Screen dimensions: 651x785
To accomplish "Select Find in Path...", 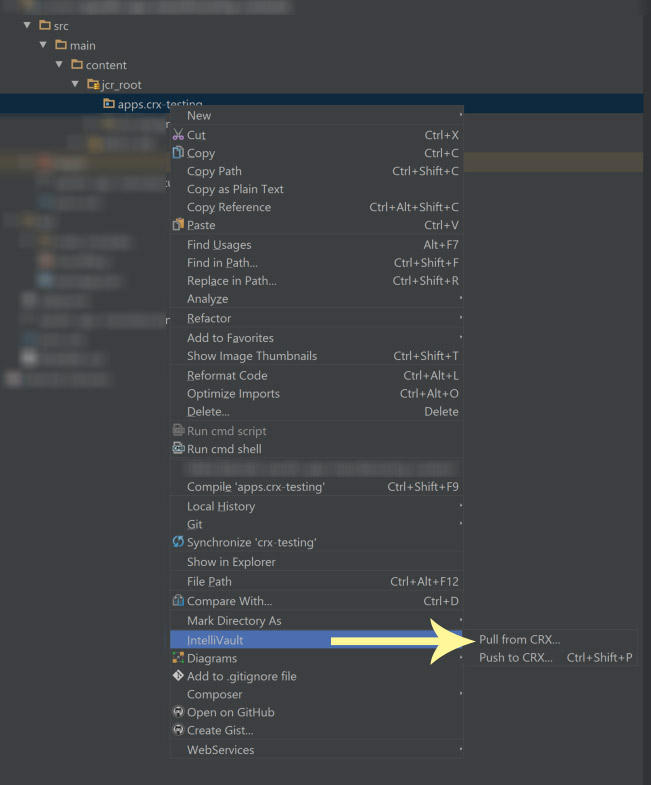I will click(316, 263).
